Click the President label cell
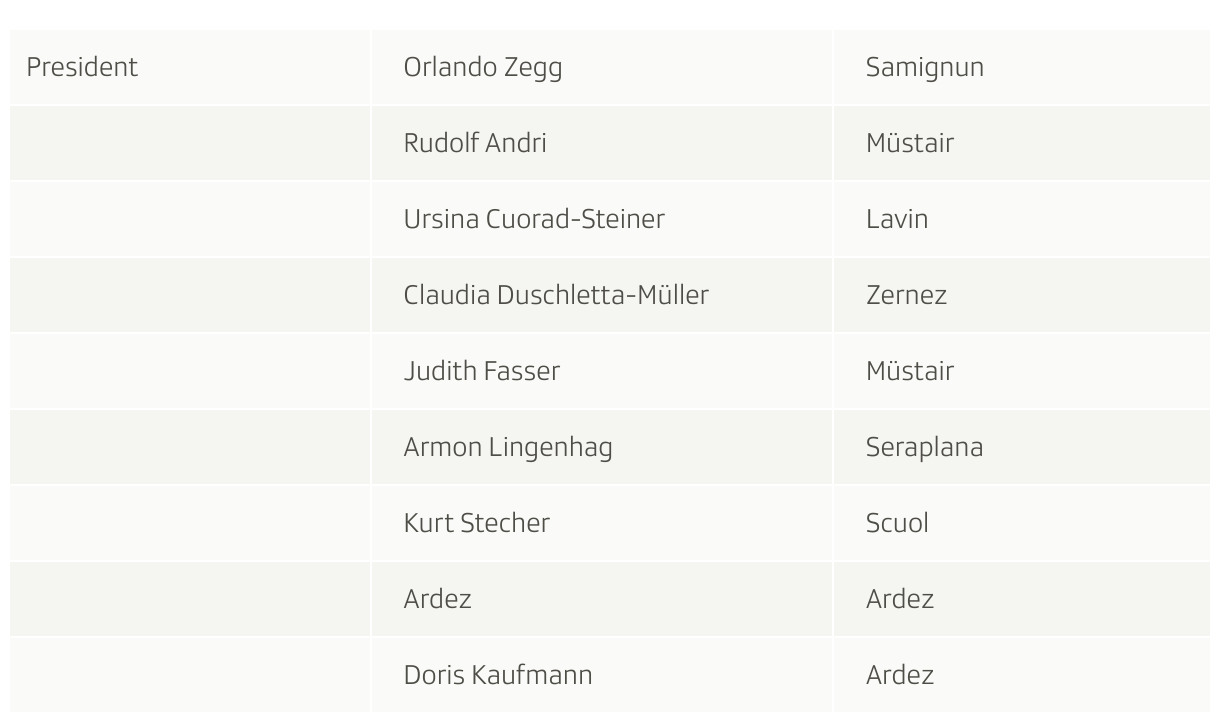 pos(82,67)
